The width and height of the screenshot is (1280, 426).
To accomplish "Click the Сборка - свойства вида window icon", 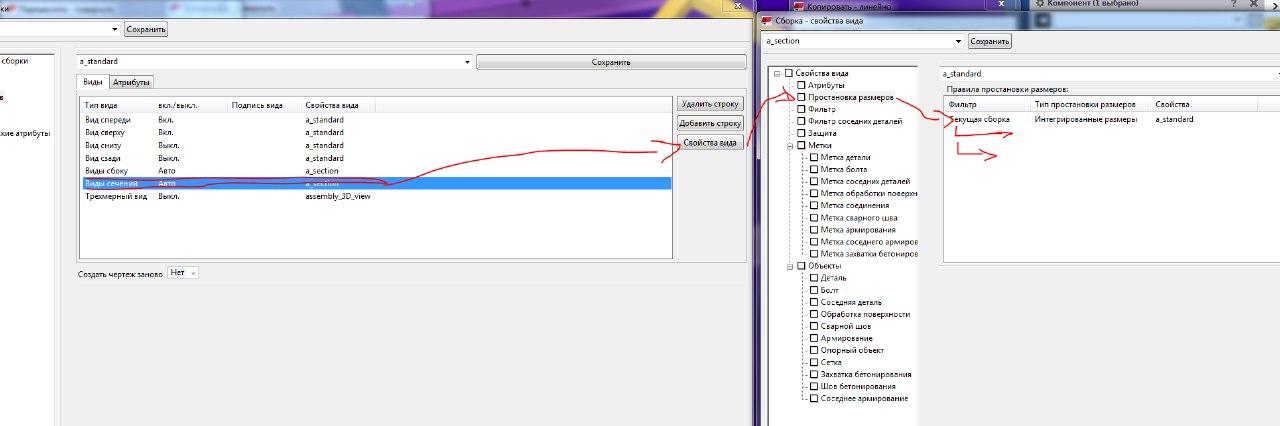I will pyautogui.click(x=767, y=21).
